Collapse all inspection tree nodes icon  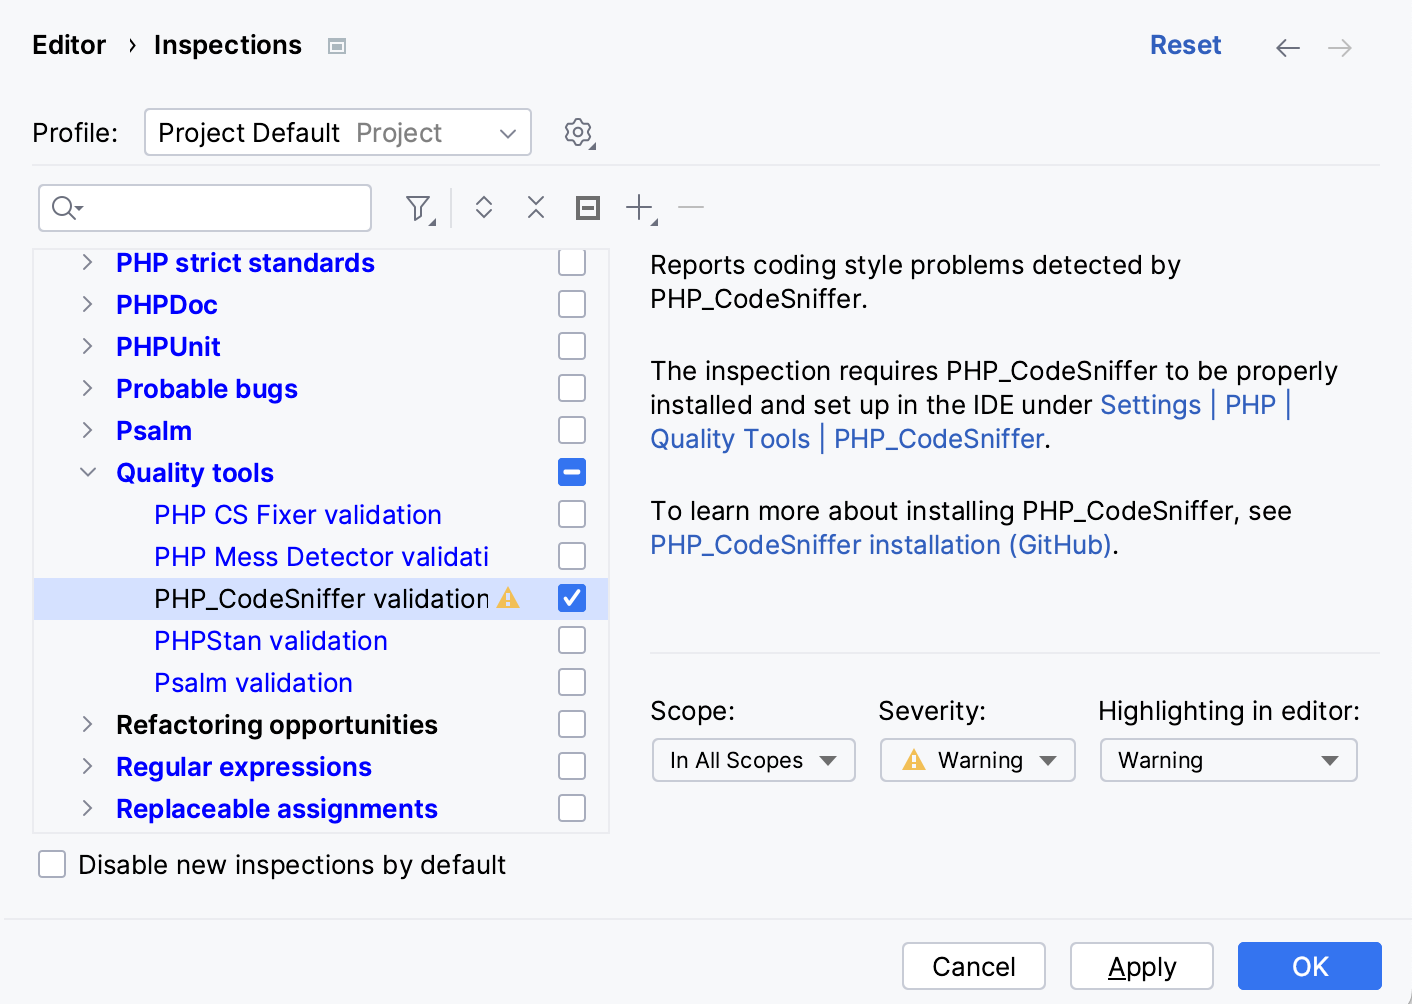coord(536,207)
